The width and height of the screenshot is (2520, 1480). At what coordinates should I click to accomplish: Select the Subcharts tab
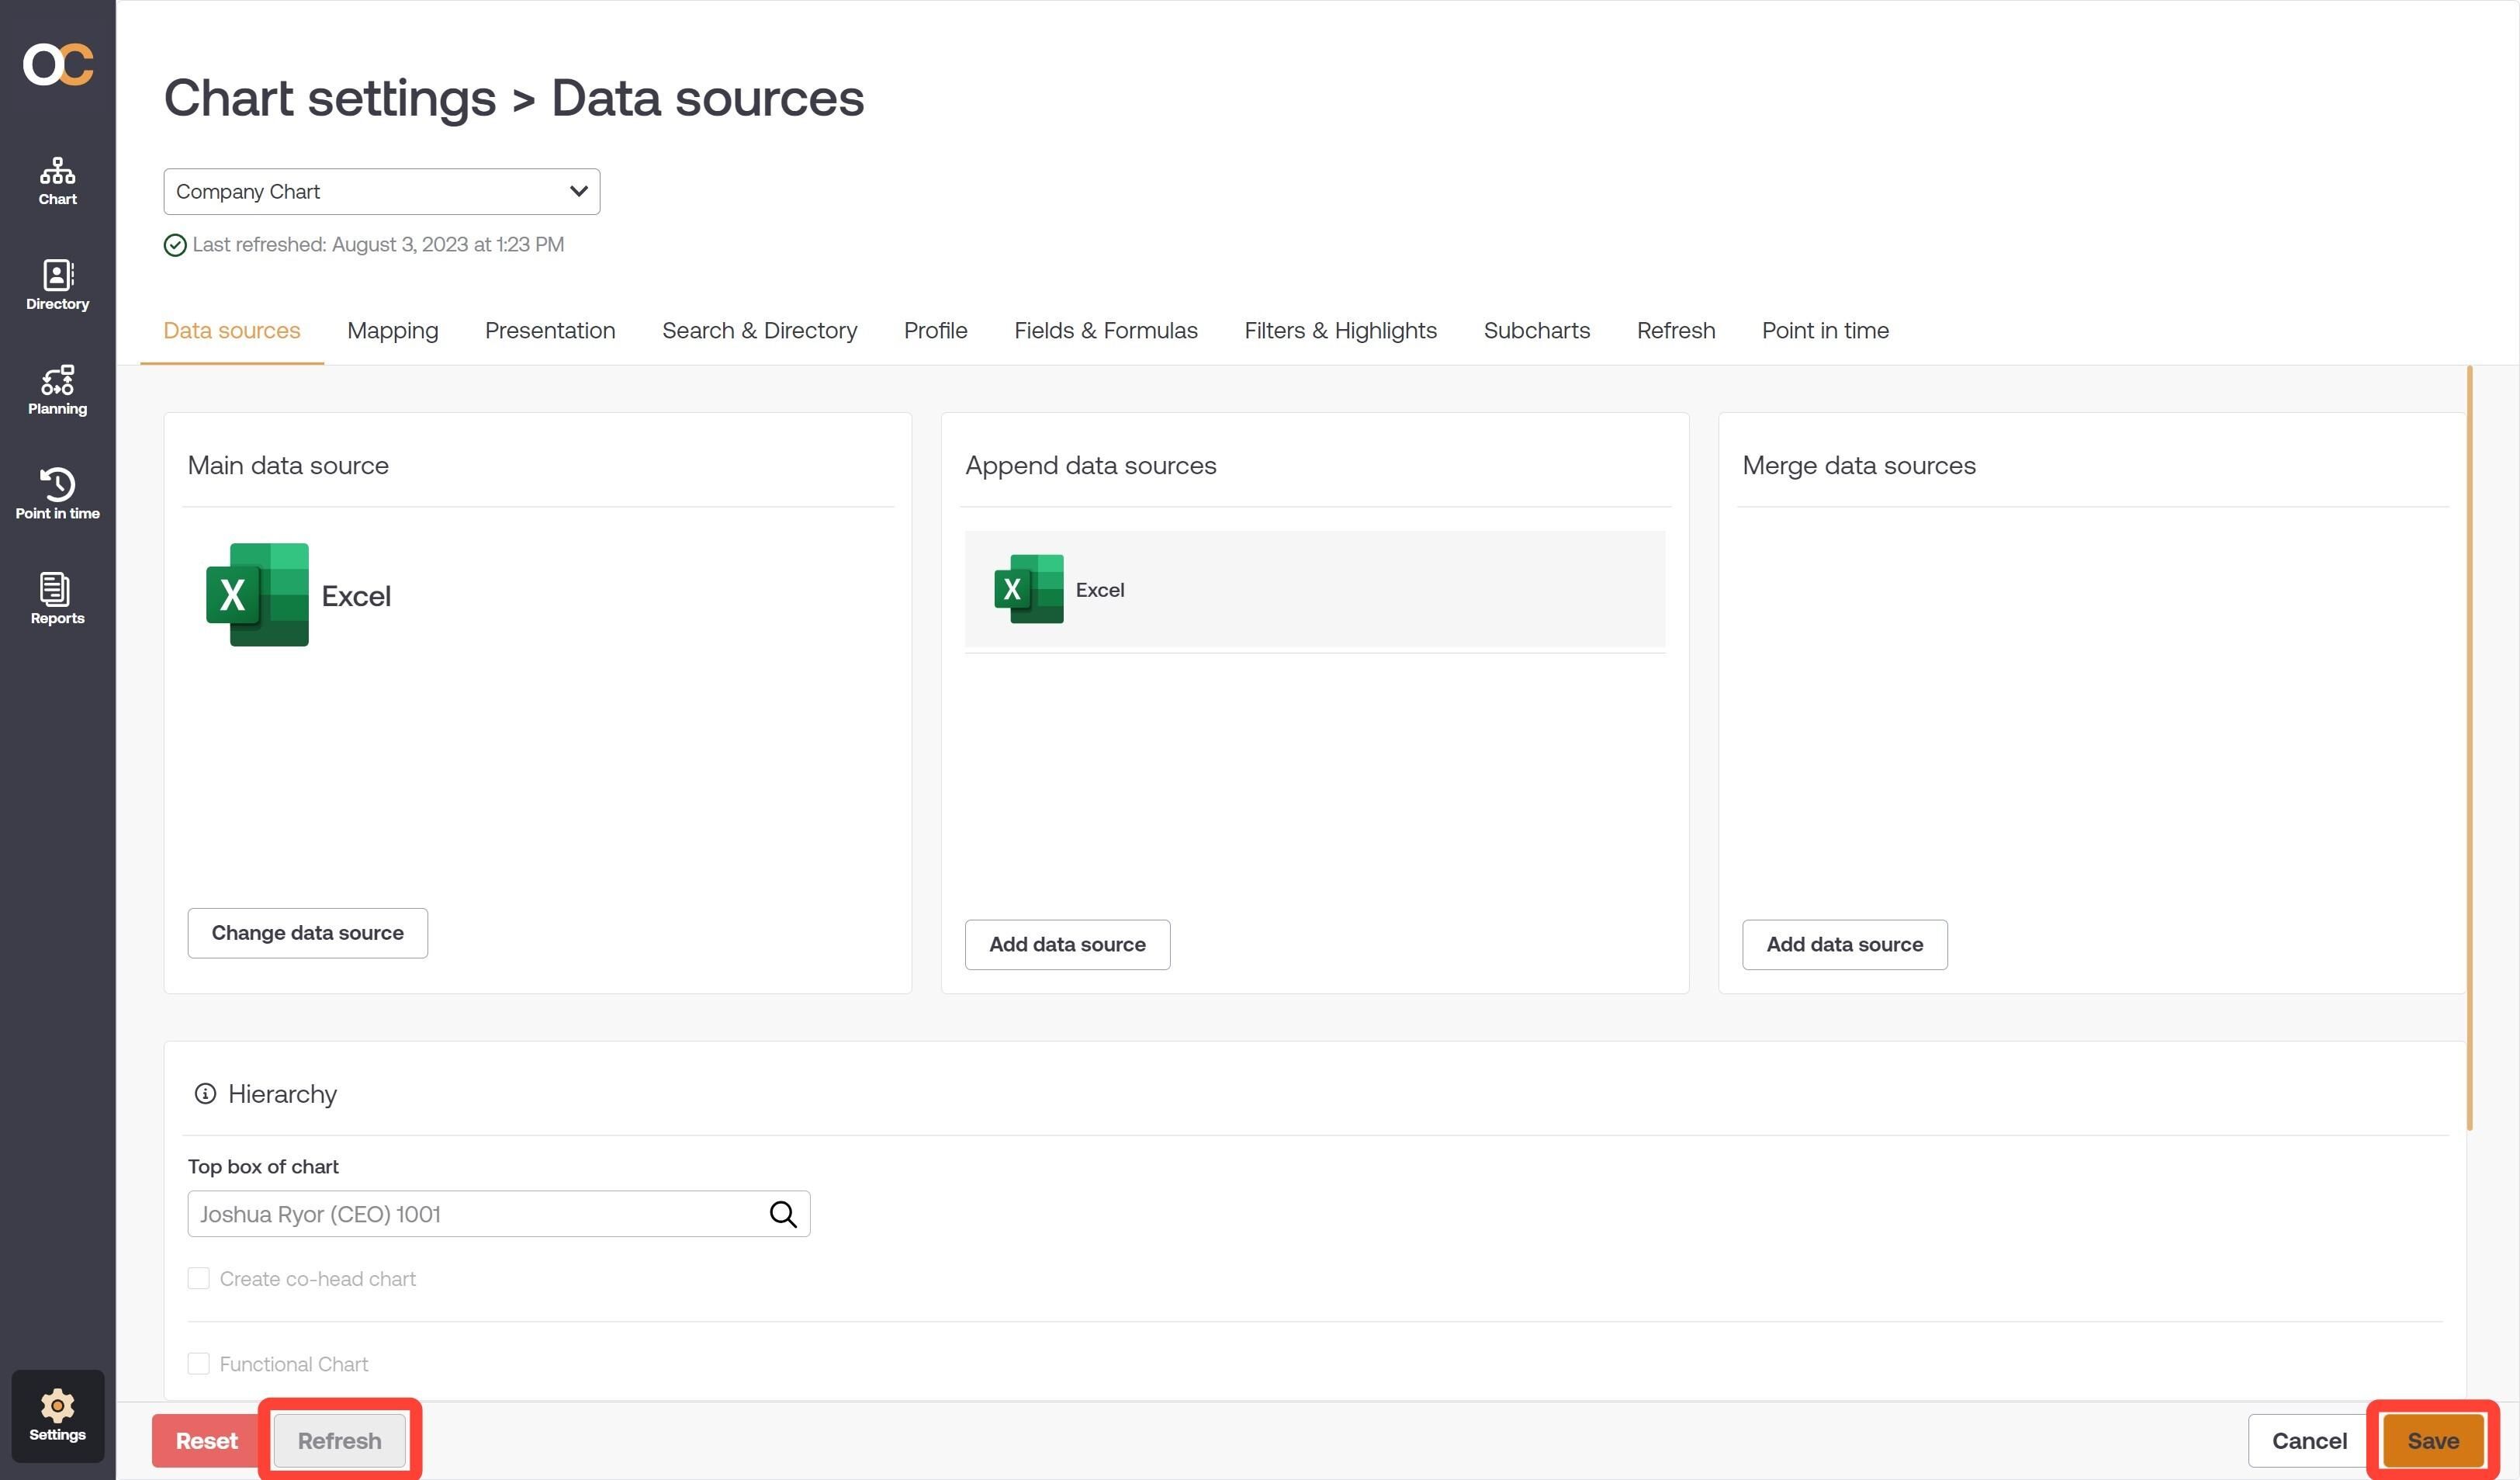point(1536,331)
